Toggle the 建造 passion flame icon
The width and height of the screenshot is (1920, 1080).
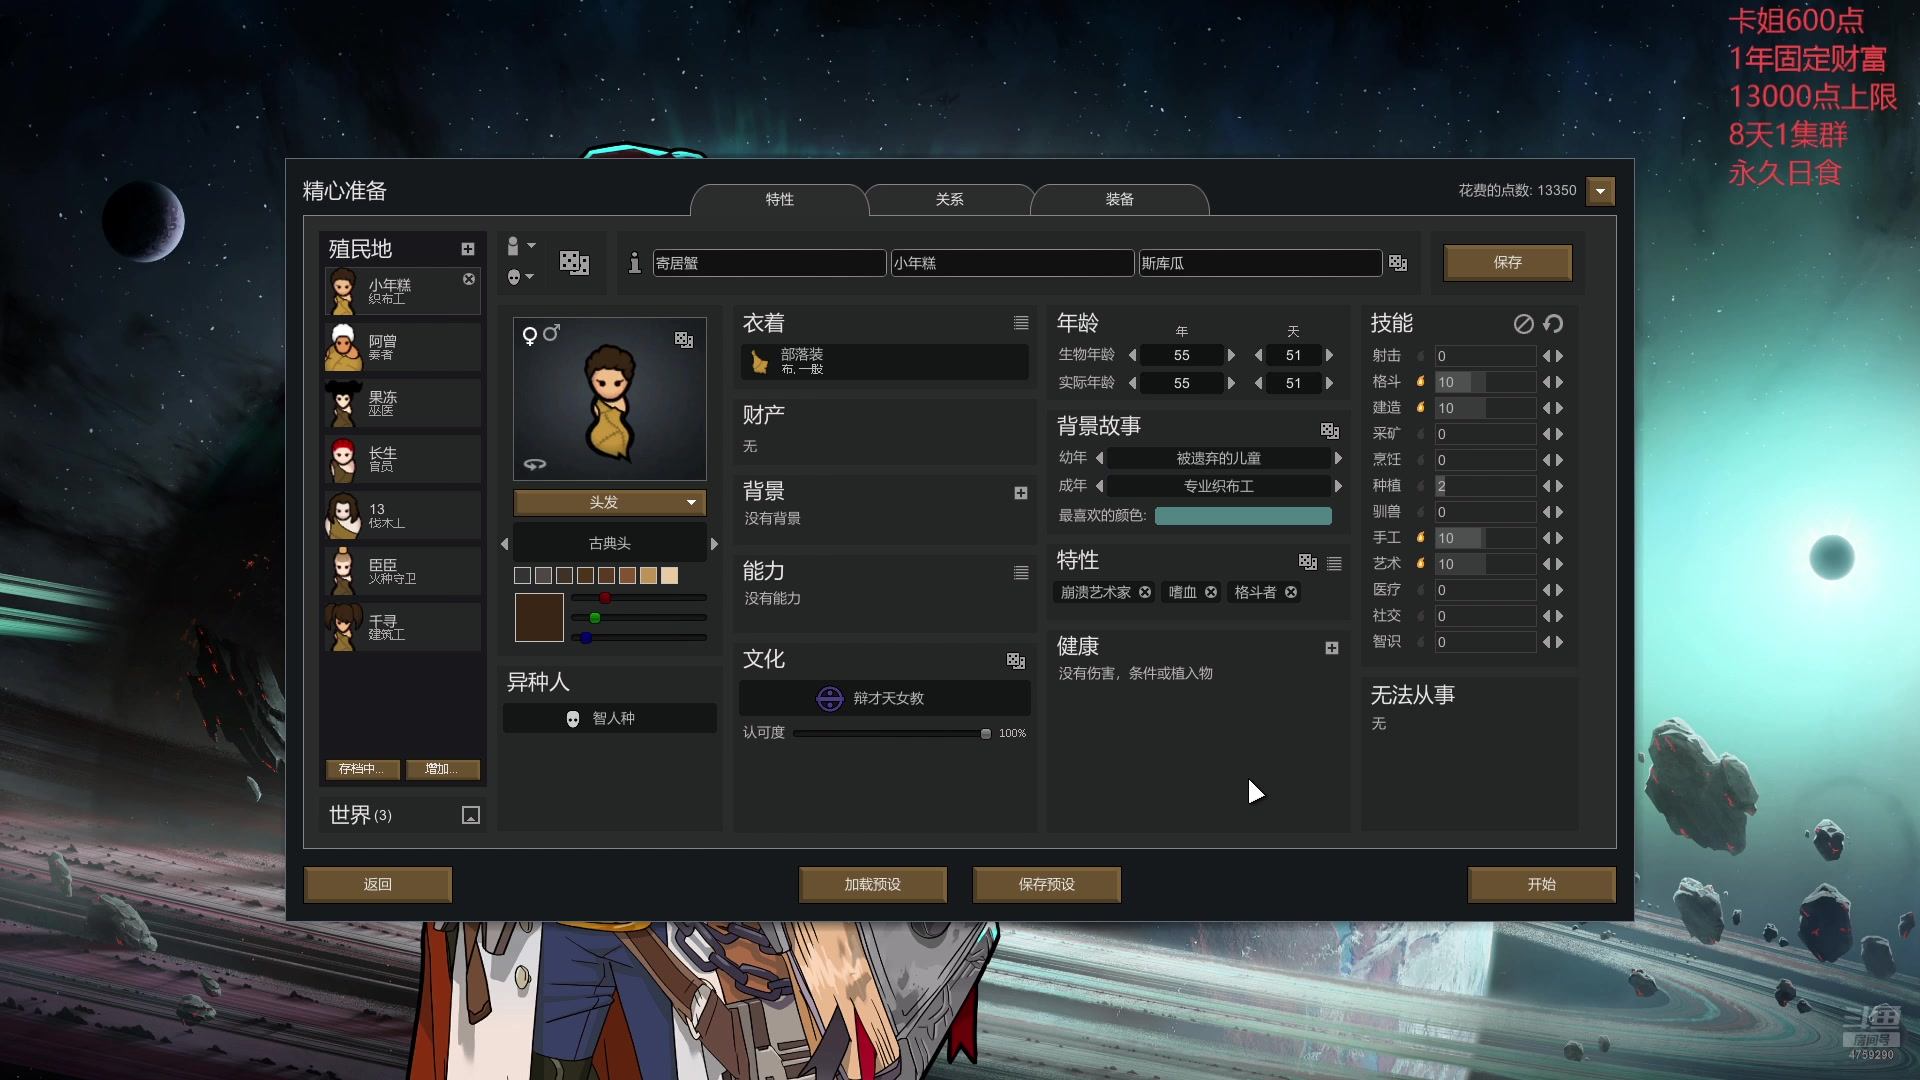click(1420, 407)
